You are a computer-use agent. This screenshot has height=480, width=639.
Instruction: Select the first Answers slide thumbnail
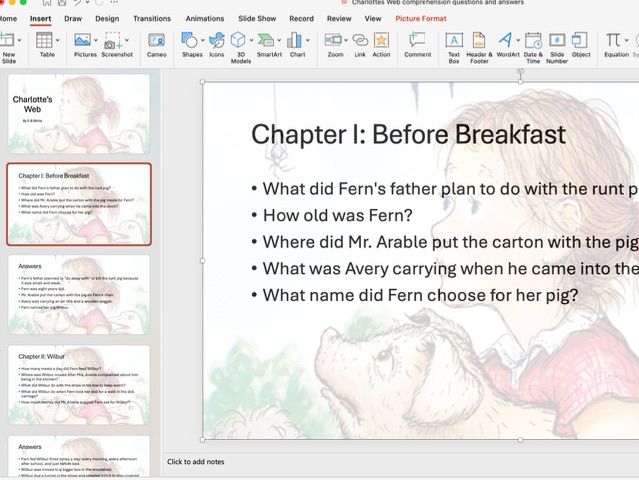(x=79, y=294)
